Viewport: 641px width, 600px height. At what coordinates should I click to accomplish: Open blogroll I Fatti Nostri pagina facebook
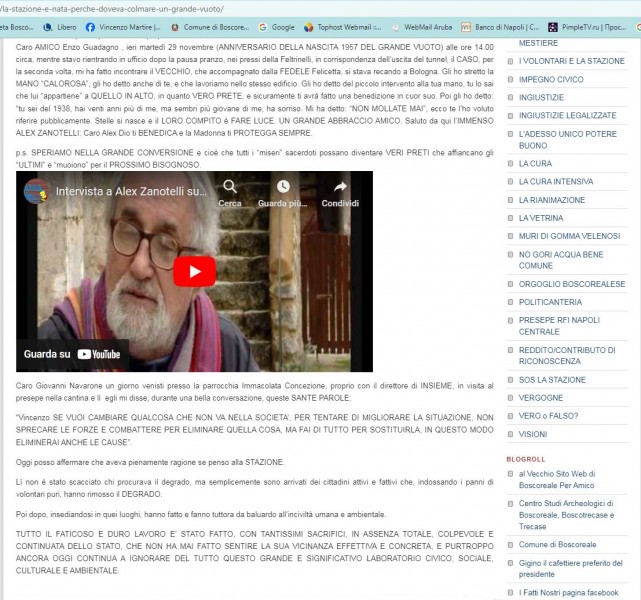coord(568,593)
